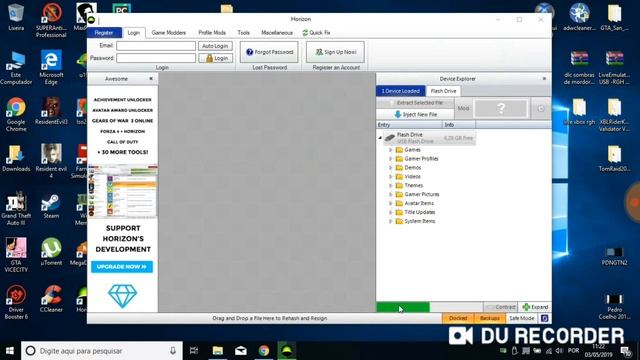Click the Mod question mark box

pyautogui.click(x=501, y=108)
